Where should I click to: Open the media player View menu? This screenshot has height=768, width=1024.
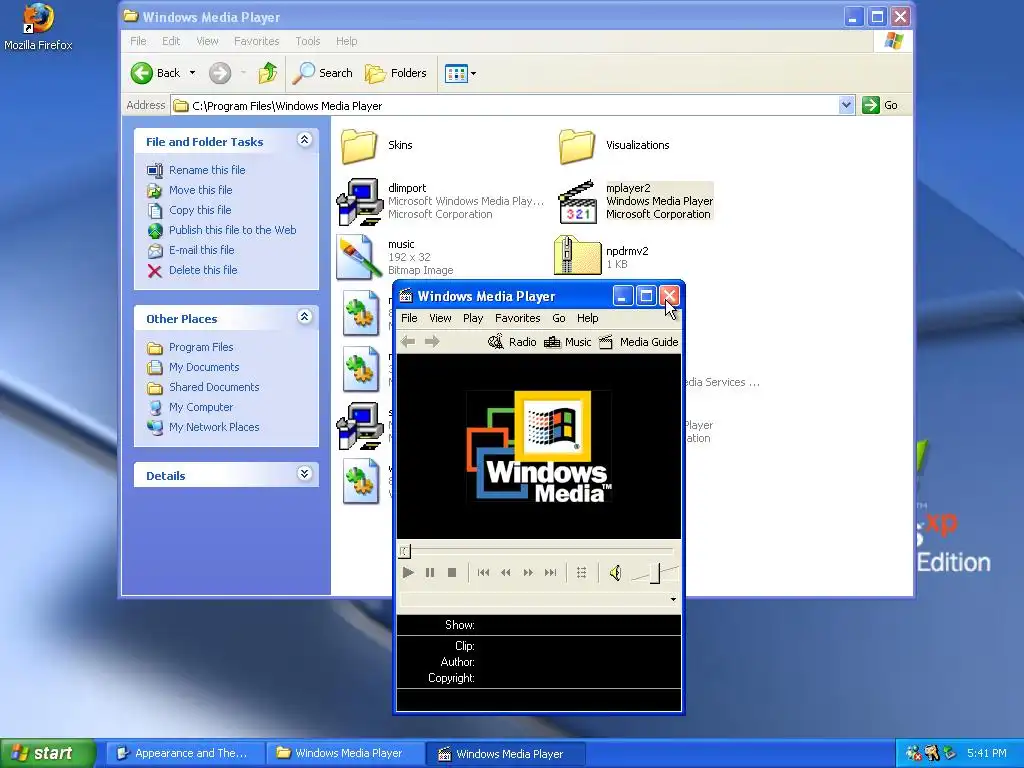(440, 318)
